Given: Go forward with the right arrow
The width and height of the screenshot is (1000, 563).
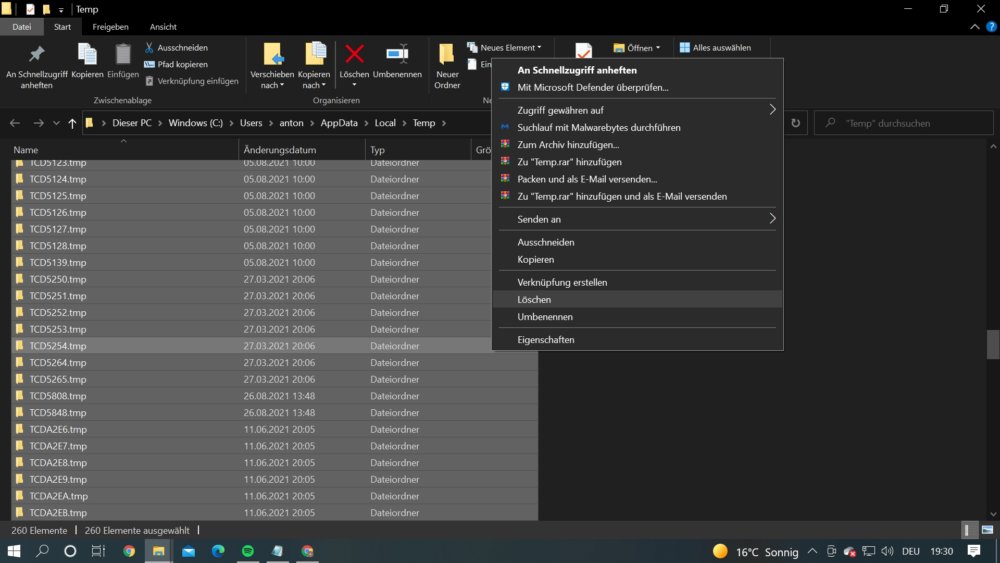Looking at the screenshot, I should coord(38,123).
